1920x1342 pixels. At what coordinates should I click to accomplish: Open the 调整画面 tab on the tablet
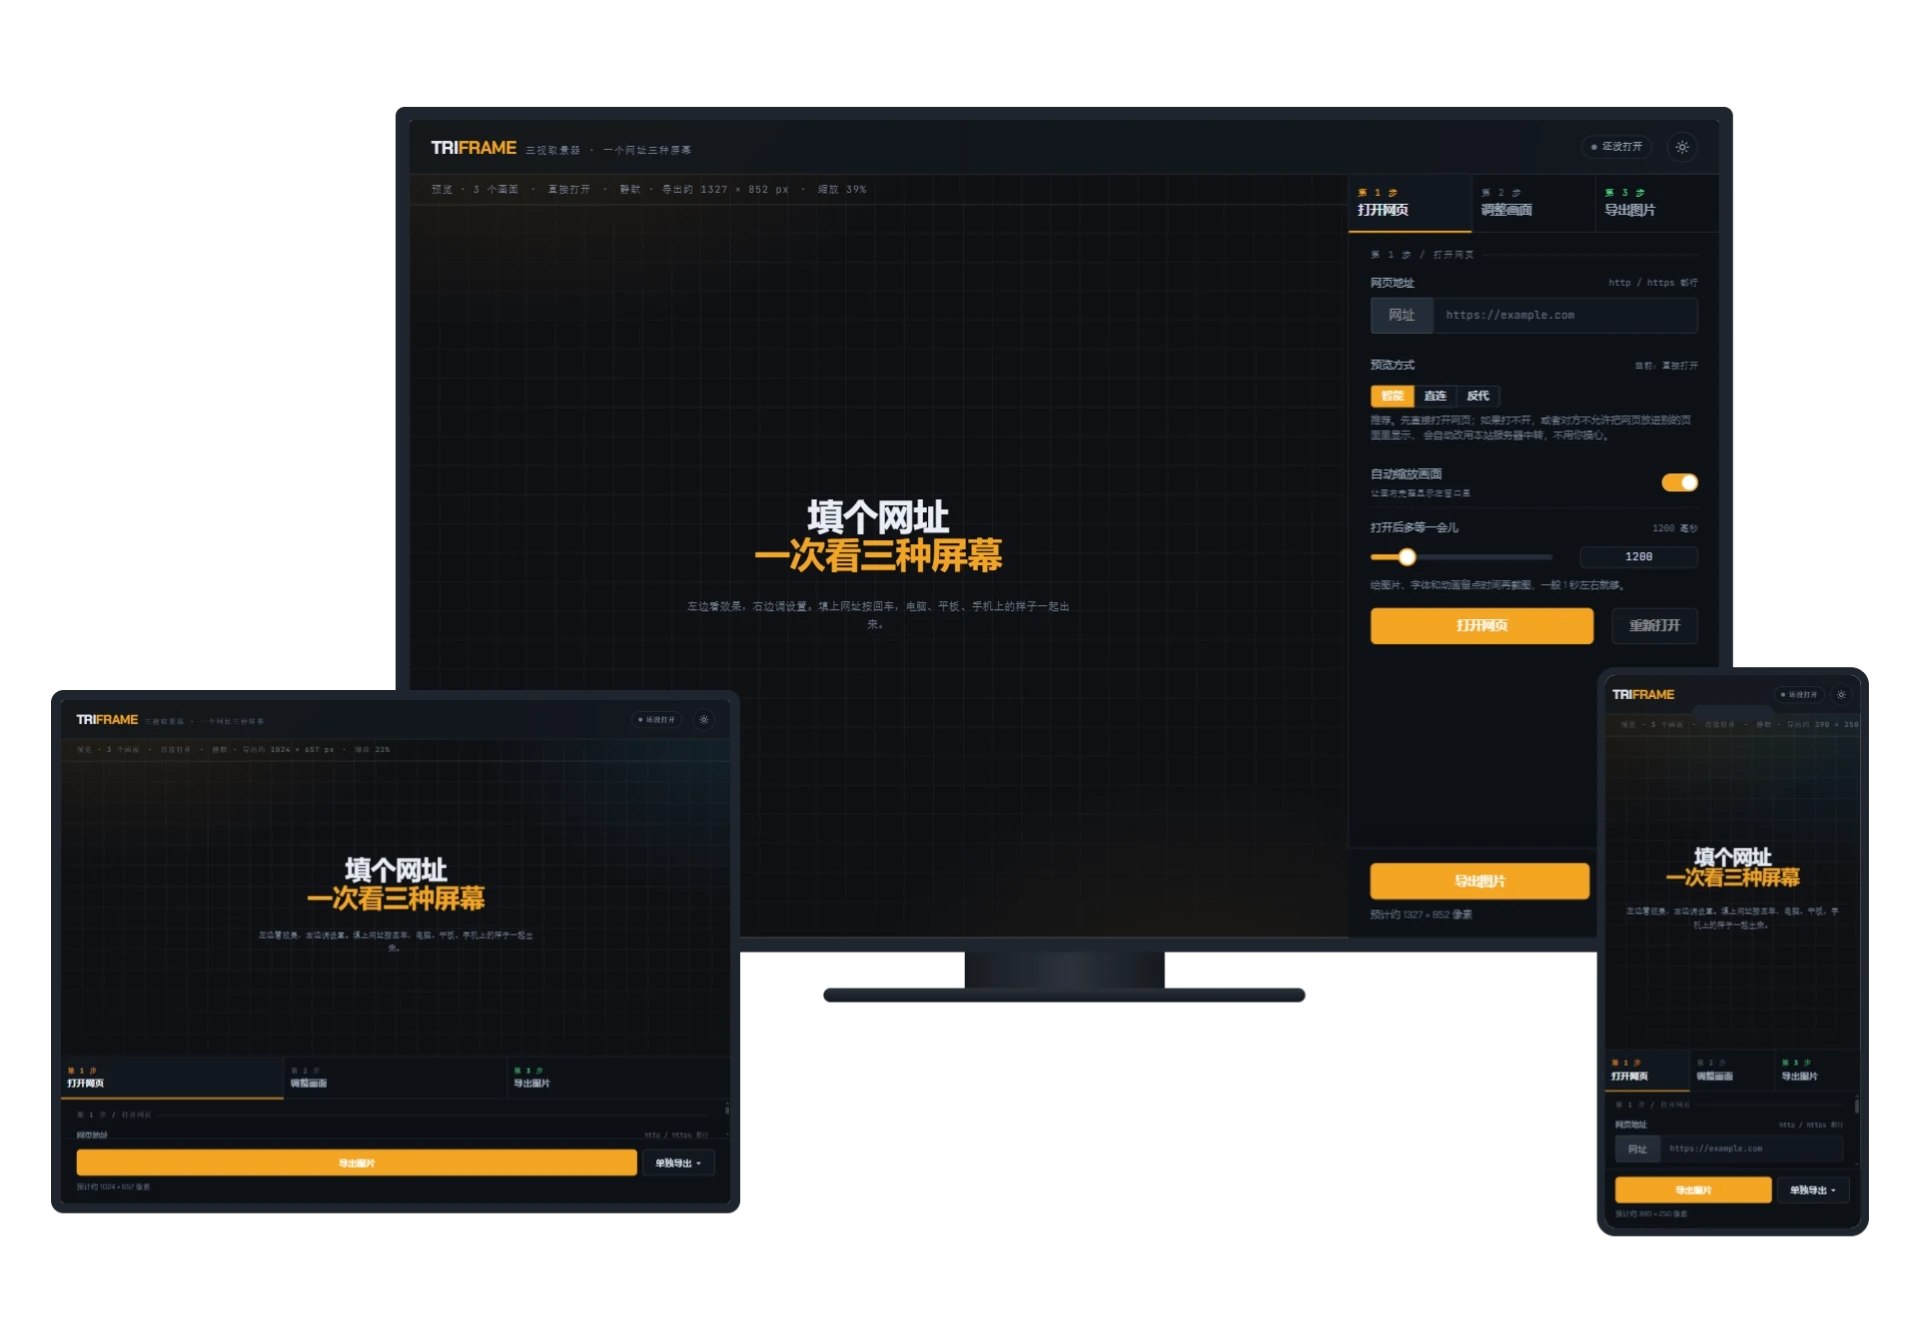coord(396,1077)
